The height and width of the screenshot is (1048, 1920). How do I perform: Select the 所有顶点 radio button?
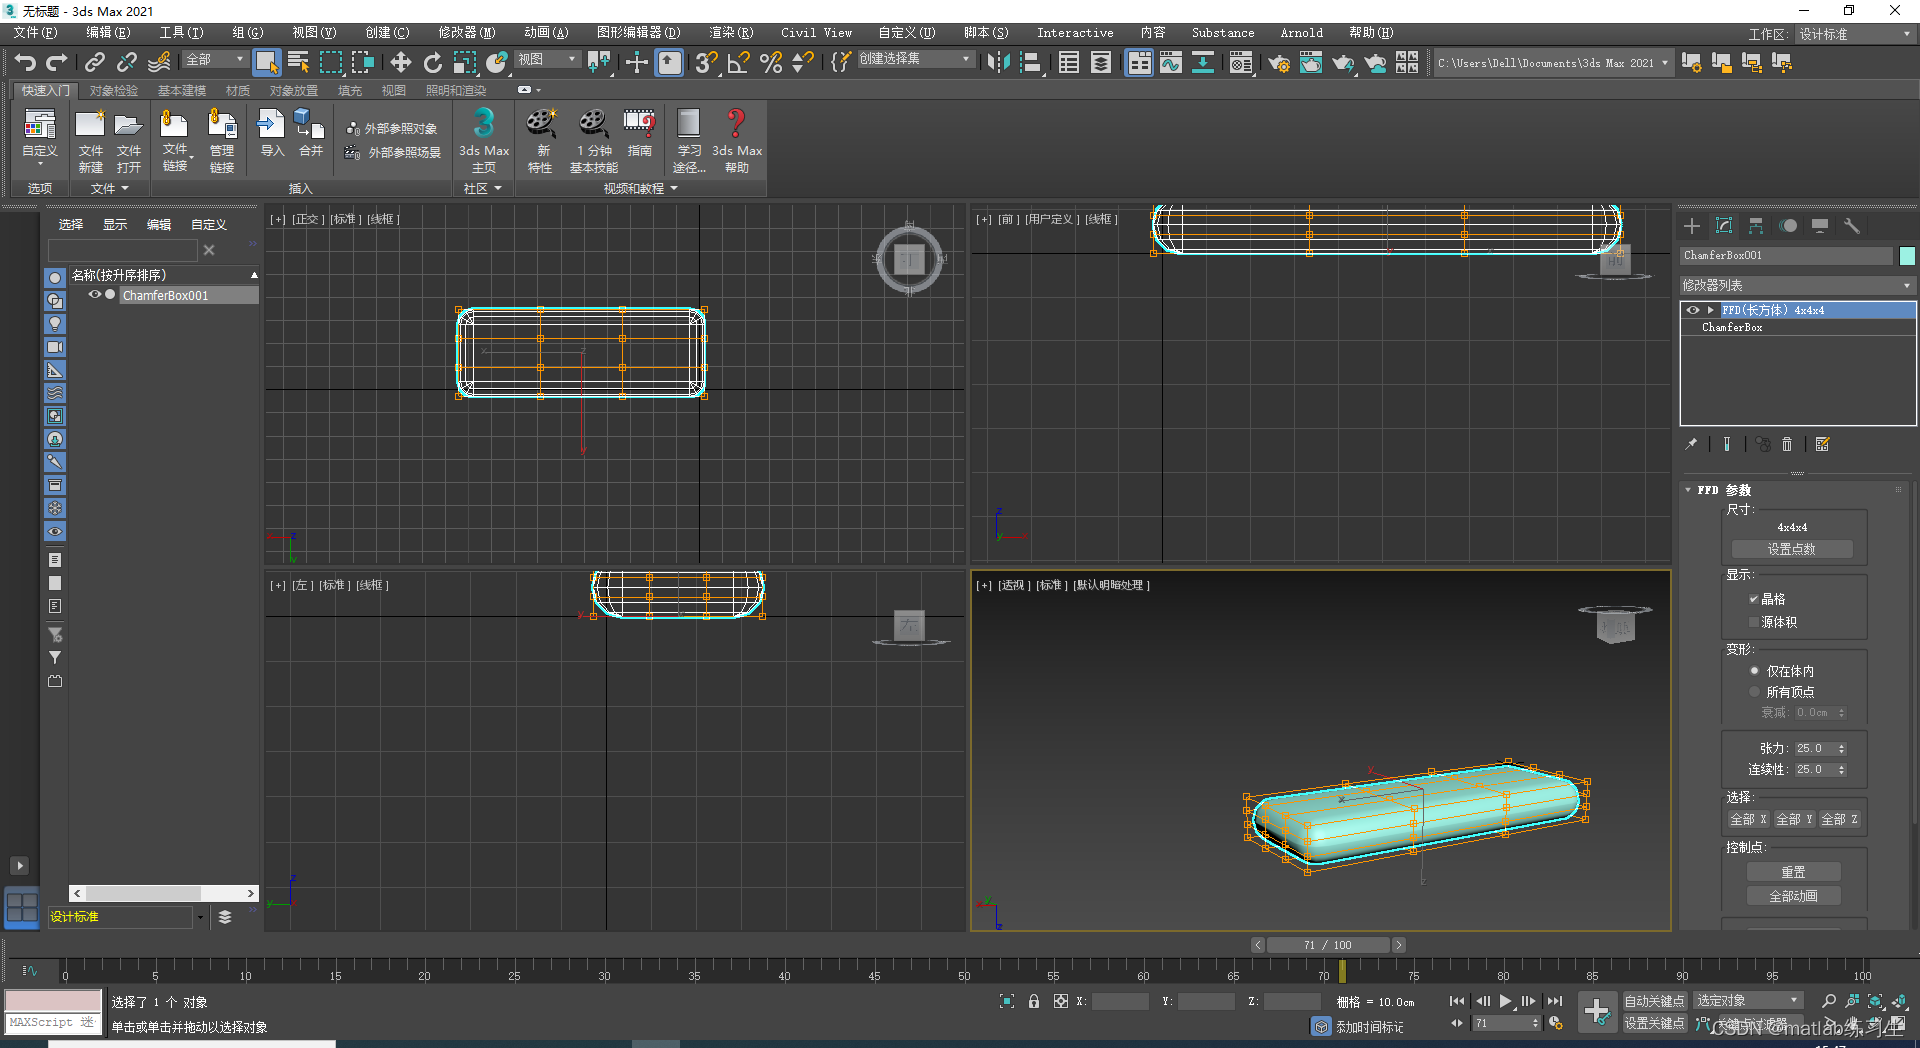[x=1753, y=691]
